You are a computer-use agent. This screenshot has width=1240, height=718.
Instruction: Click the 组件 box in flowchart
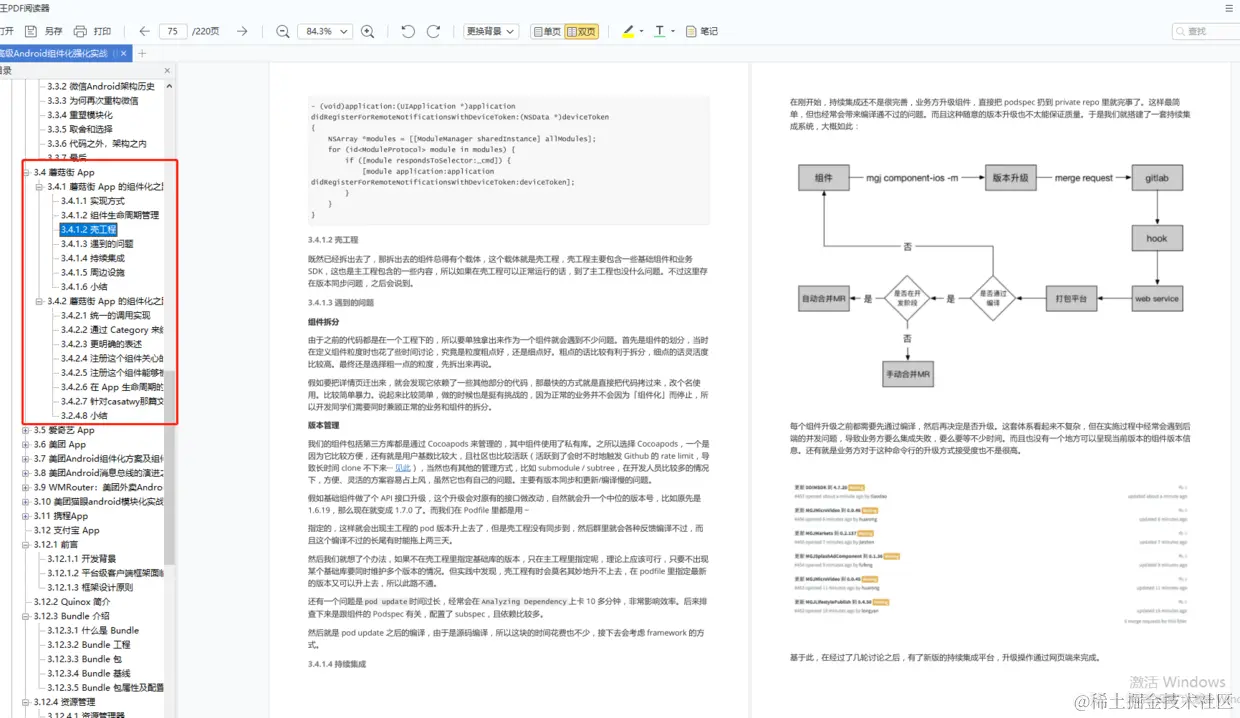click(823, 178)
